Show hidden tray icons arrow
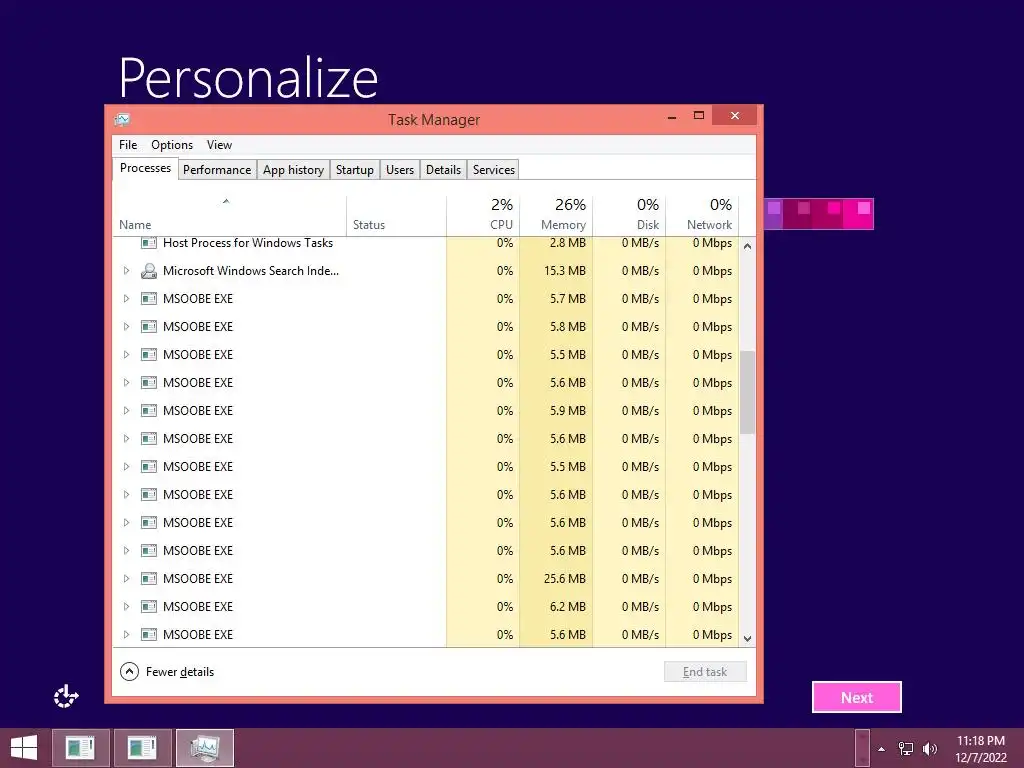 coord(881,749)
